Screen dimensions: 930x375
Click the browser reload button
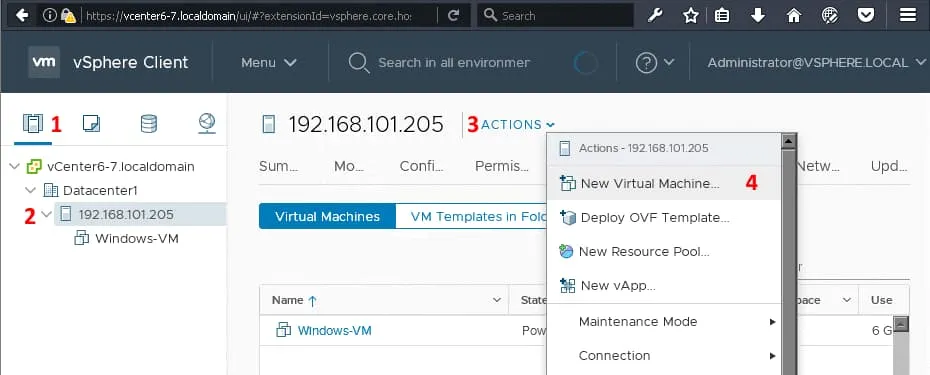coord(454,15)
